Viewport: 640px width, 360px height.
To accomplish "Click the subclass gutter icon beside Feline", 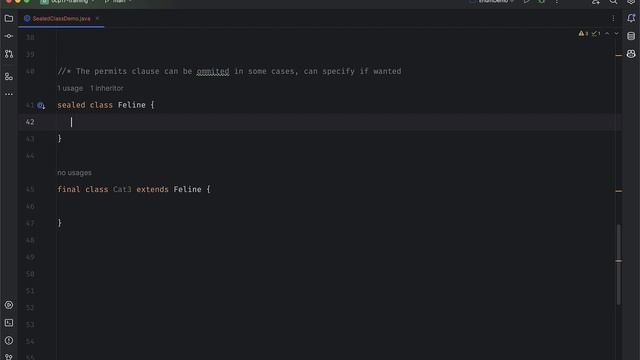I will (x=41, y=105).
